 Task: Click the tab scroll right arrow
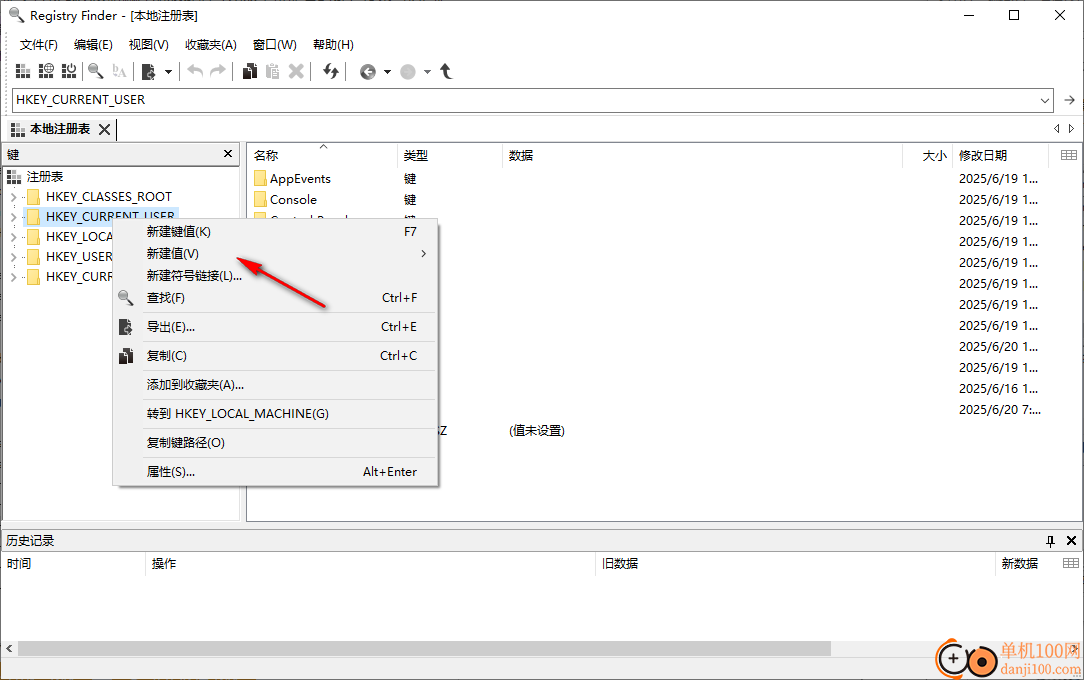coord(1072,129)
